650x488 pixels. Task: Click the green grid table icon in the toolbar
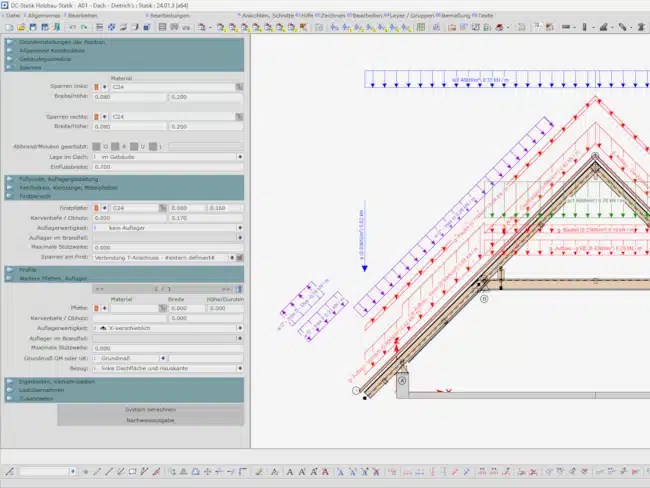[421, 27]
